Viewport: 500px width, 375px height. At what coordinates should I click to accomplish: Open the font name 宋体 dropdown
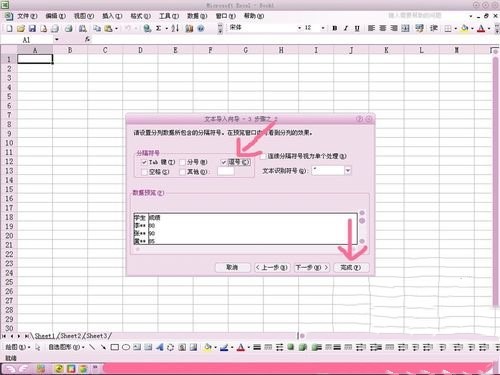tap(299, 28)
